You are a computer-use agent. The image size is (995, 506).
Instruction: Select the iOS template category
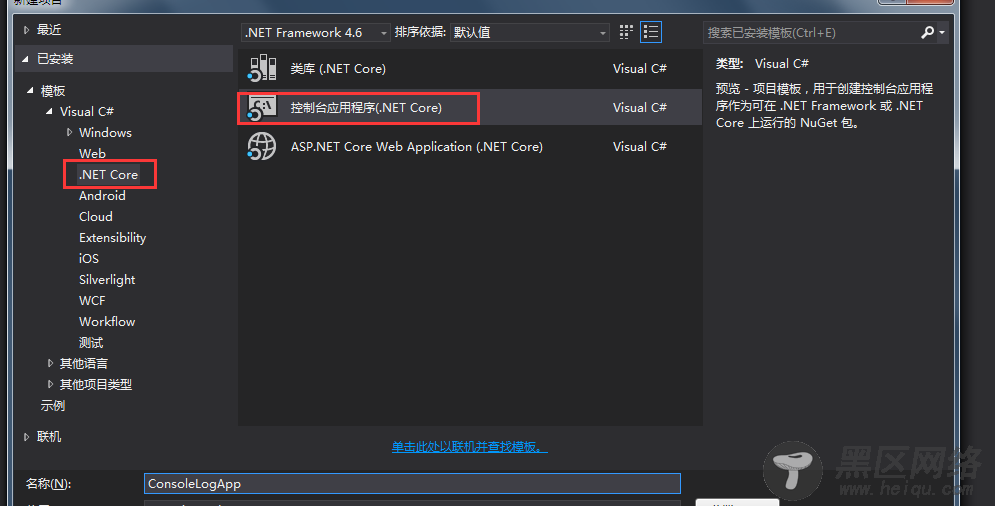89,258
